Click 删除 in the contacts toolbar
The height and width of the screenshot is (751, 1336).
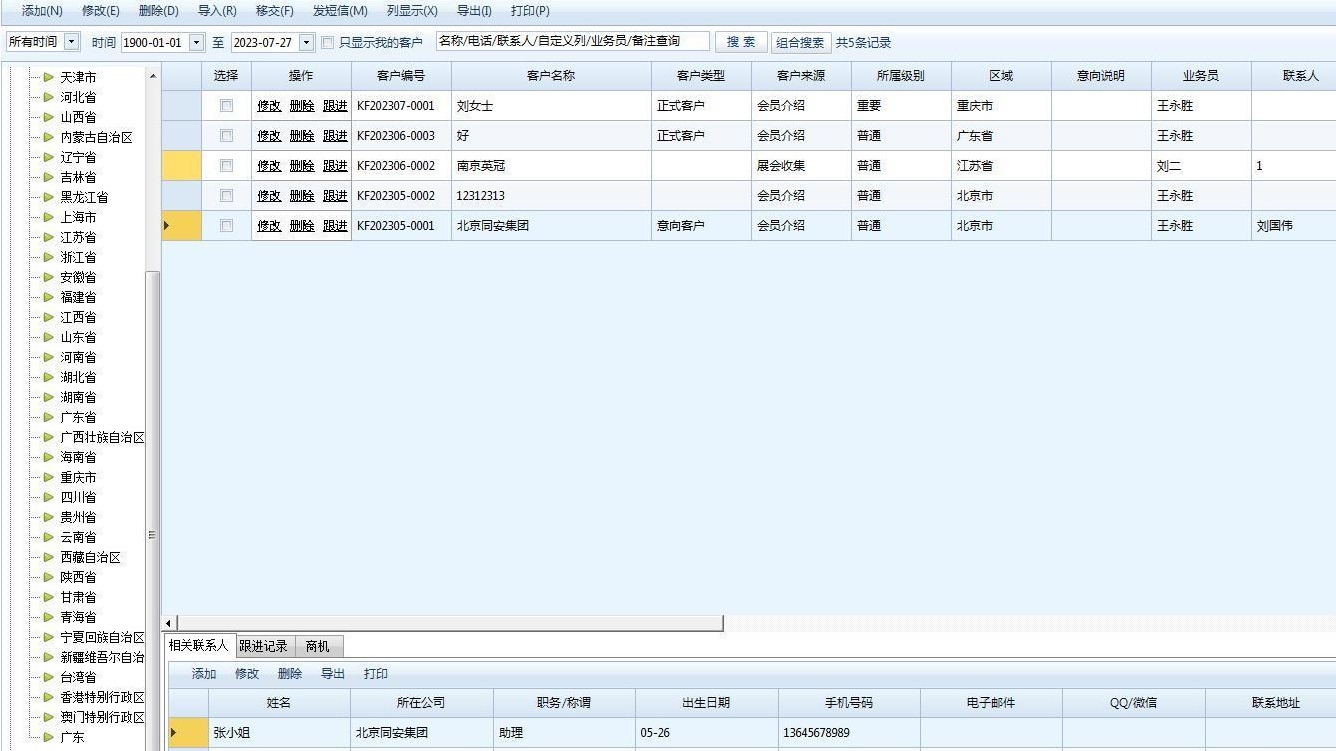pos(290,674)
